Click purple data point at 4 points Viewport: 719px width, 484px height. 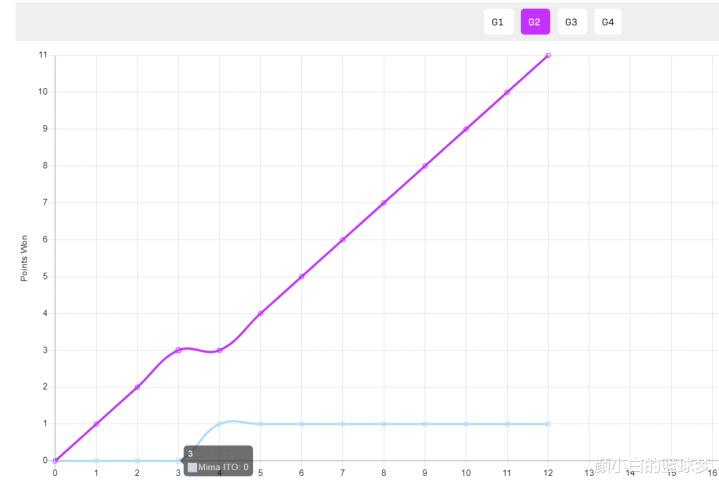260,314
